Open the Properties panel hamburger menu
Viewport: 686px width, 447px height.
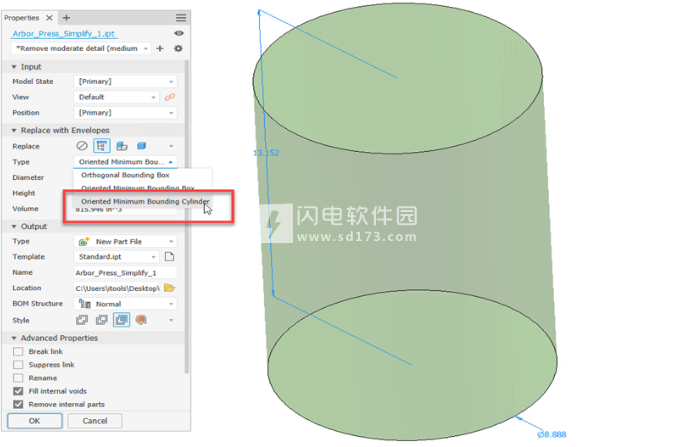(181, 18)
